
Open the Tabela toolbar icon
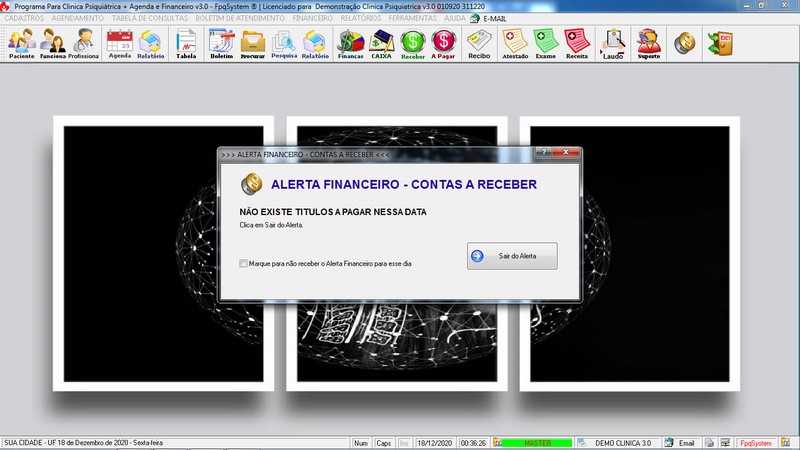[186, 44]
